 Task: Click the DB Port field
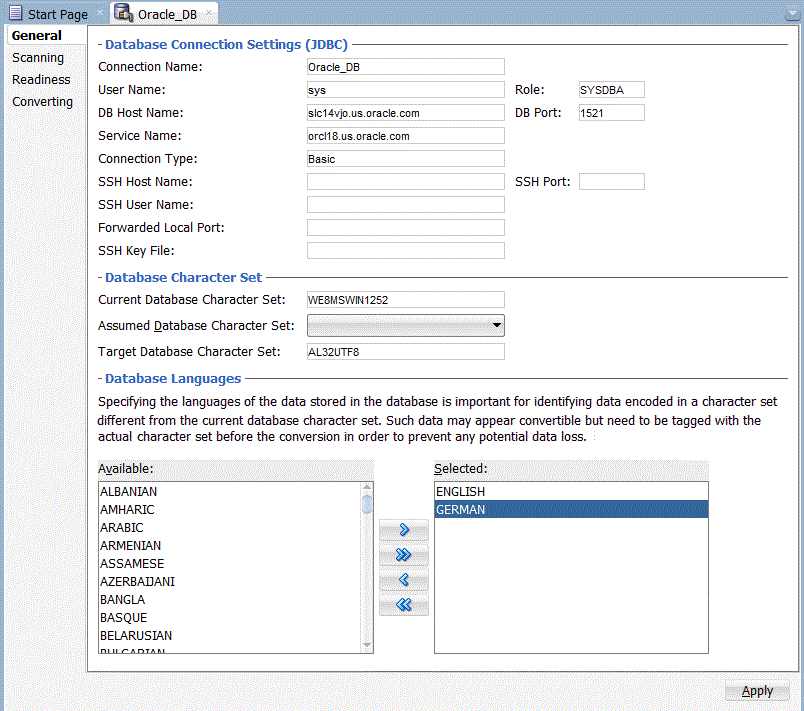click(612, 113)
